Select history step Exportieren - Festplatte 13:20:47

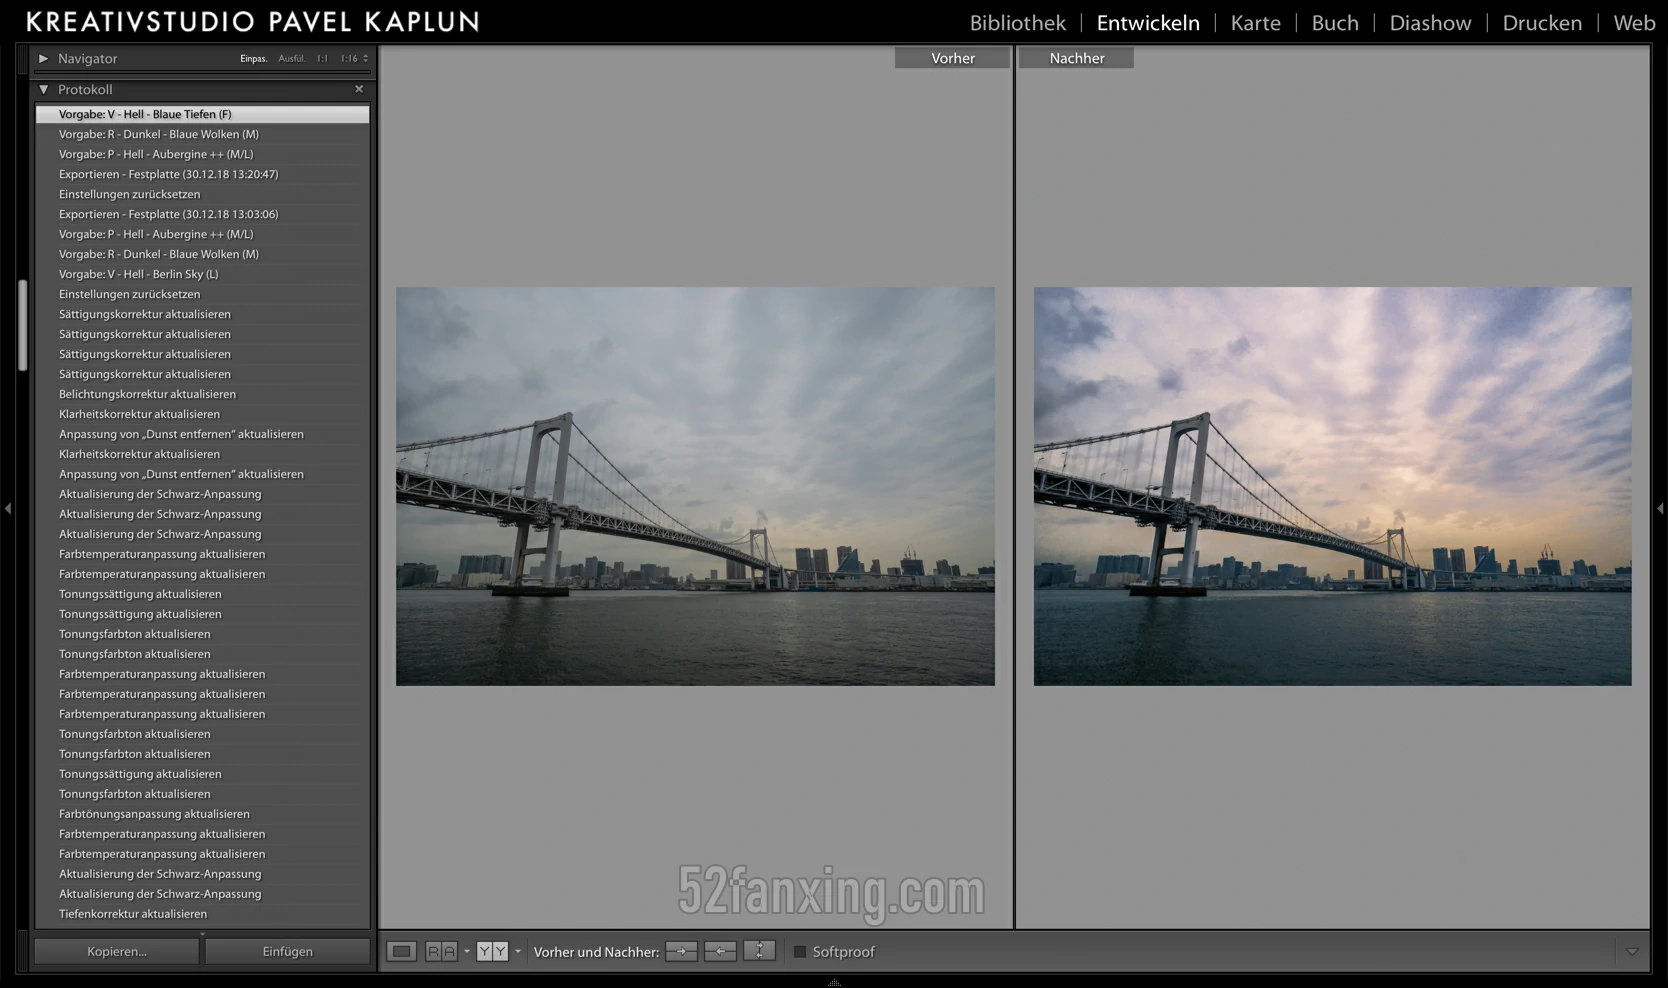click(x=202, y=174)
